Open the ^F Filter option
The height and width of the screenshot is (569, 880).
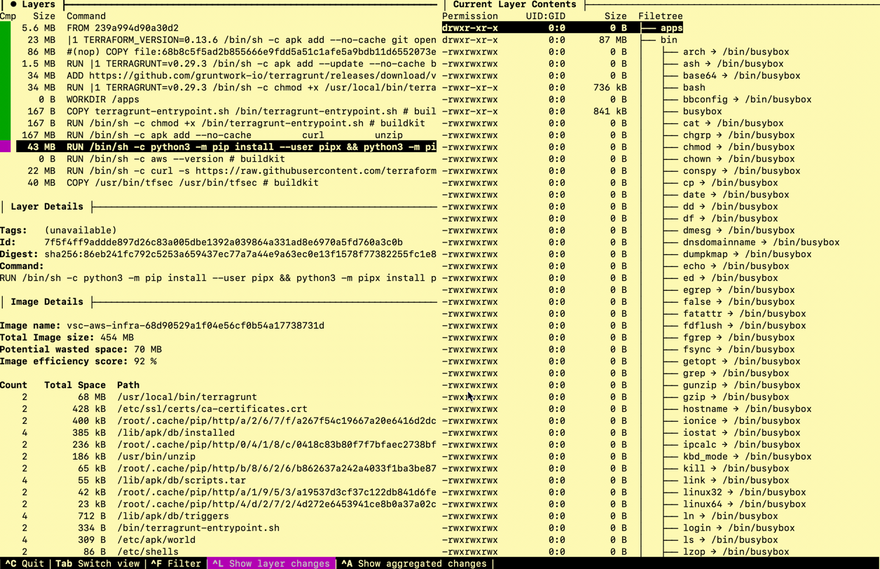[x=176, y=563]
